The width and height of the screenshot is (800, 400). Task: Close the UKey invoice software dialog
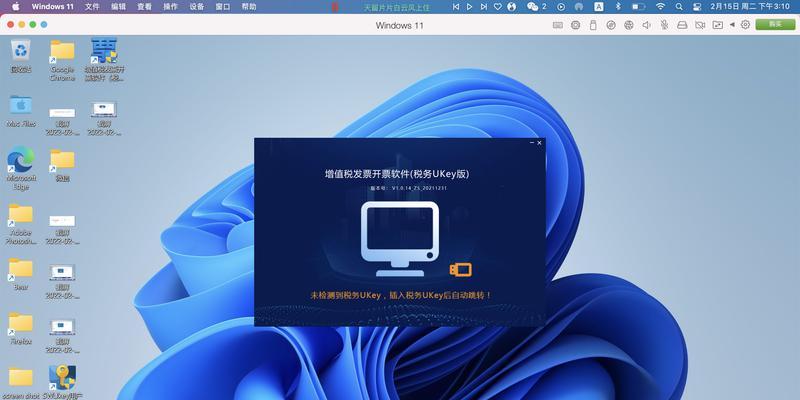tap(539, 143)
